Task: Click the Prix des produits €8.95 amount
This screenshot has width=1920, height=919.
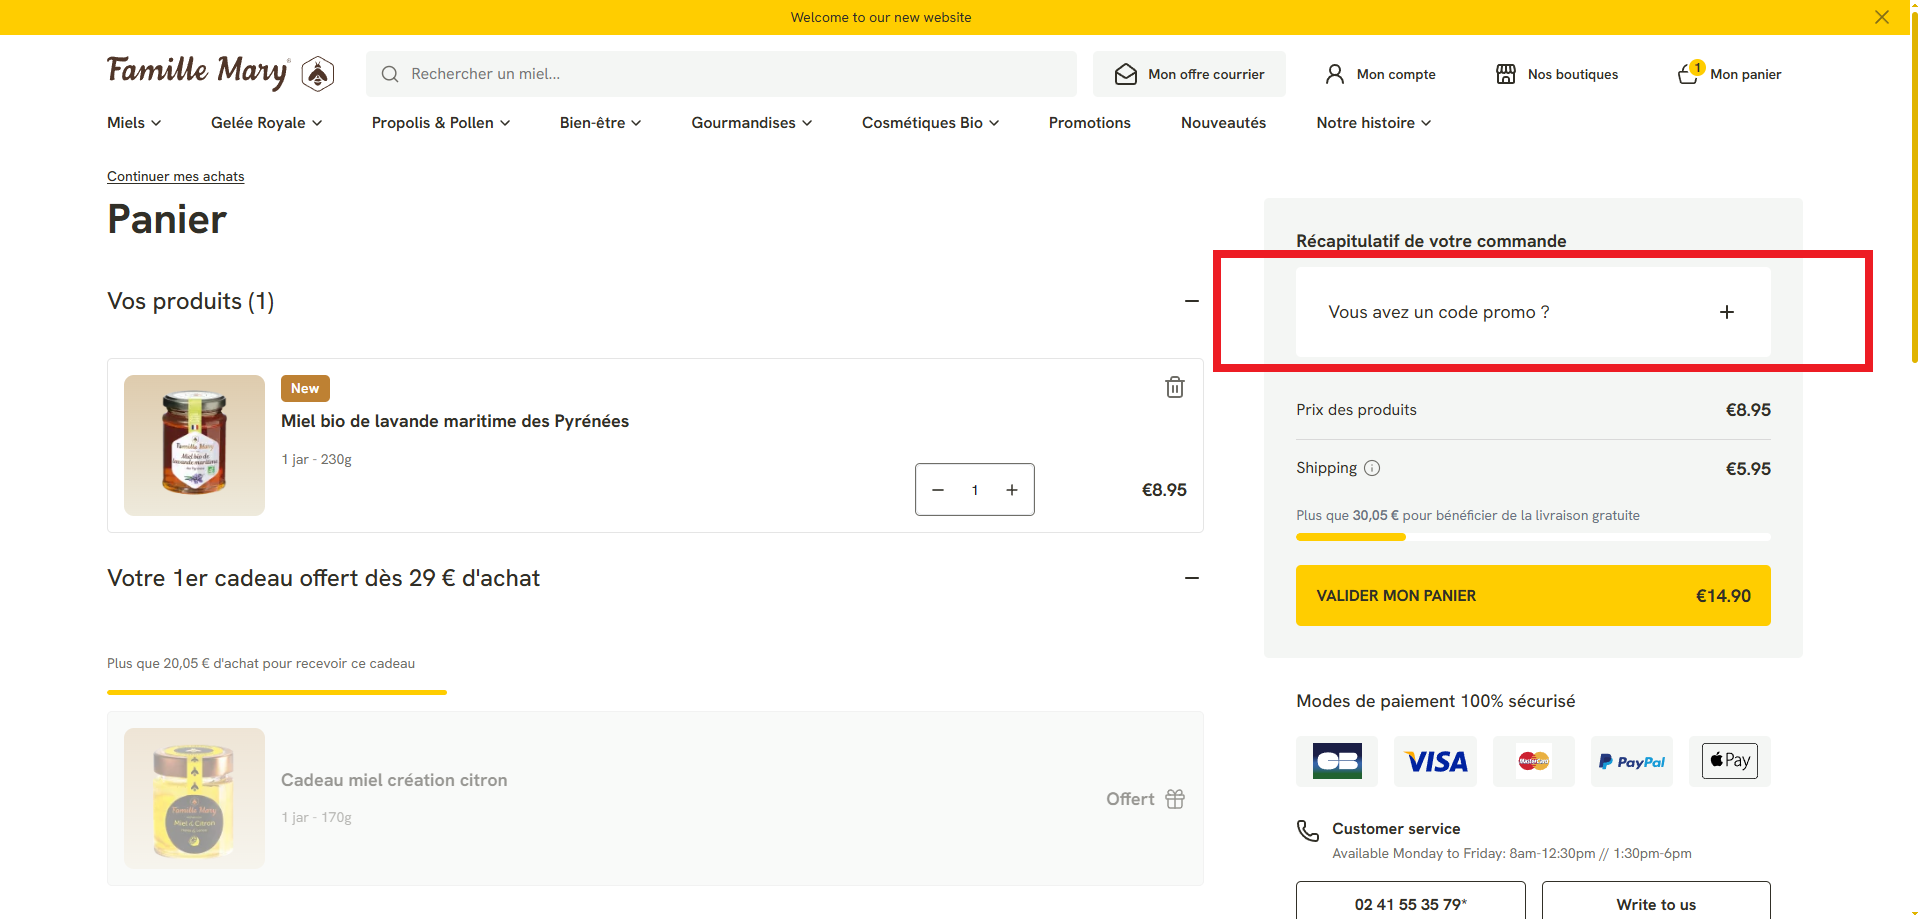Action: 1748,410
